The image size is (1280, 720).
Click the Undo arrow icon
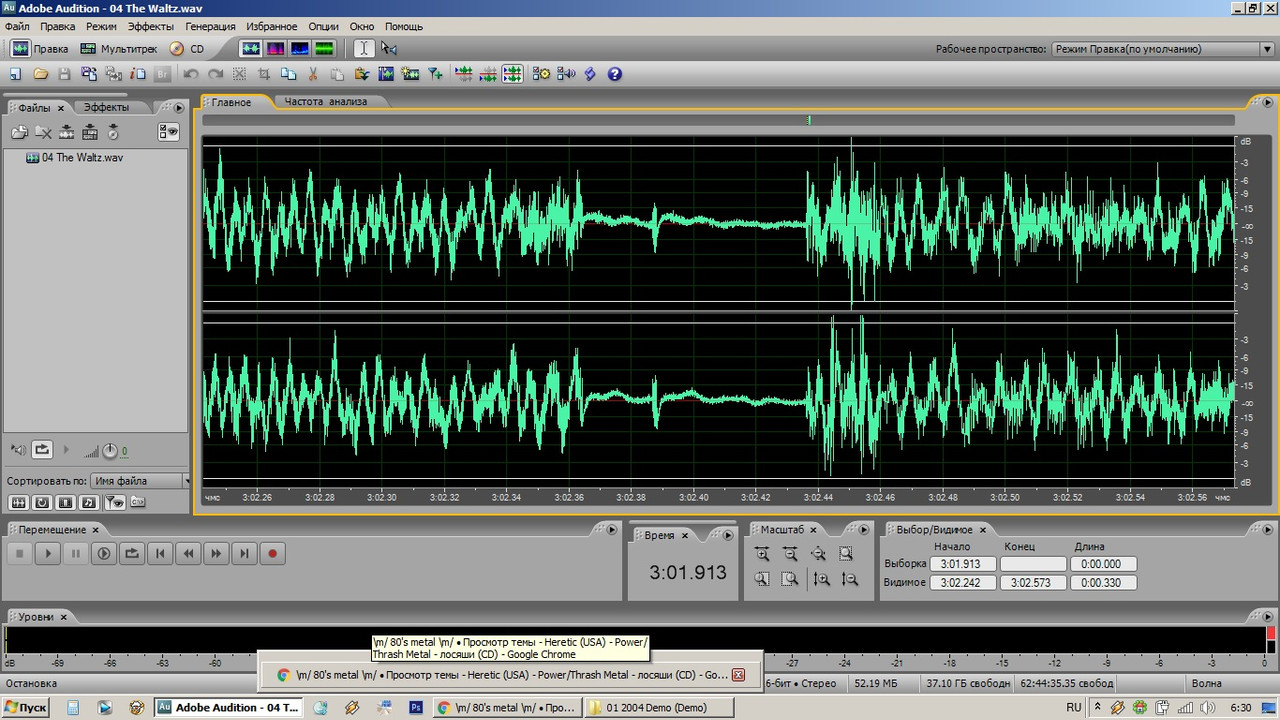click(191, 74)
